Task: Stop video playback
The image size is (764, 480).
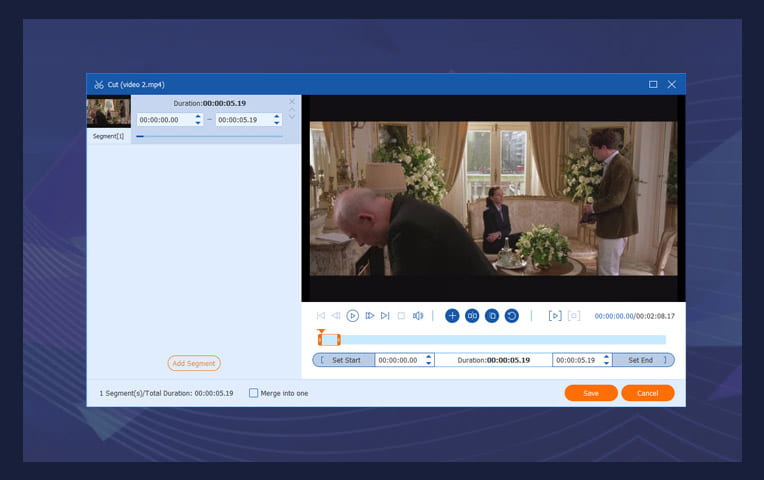Action: coord(401,316)
